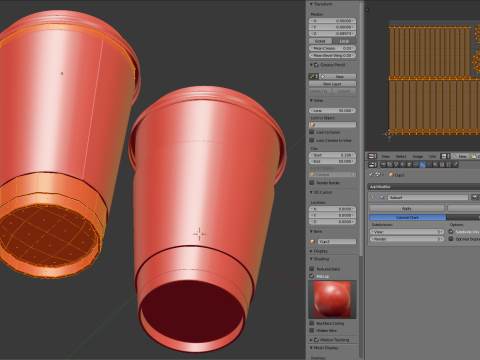This screenshot has width=480, height=360.
Task: Collapse the Grease Pencil panel triangle
Action: (311, 65)
